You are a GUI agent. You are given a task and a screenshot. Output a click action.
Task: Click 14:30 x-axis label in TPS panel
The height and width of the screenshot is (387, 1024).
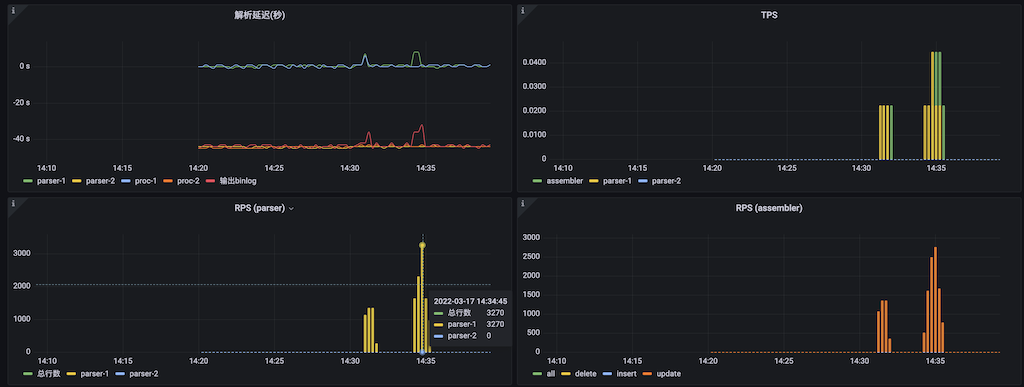point(861,168)
